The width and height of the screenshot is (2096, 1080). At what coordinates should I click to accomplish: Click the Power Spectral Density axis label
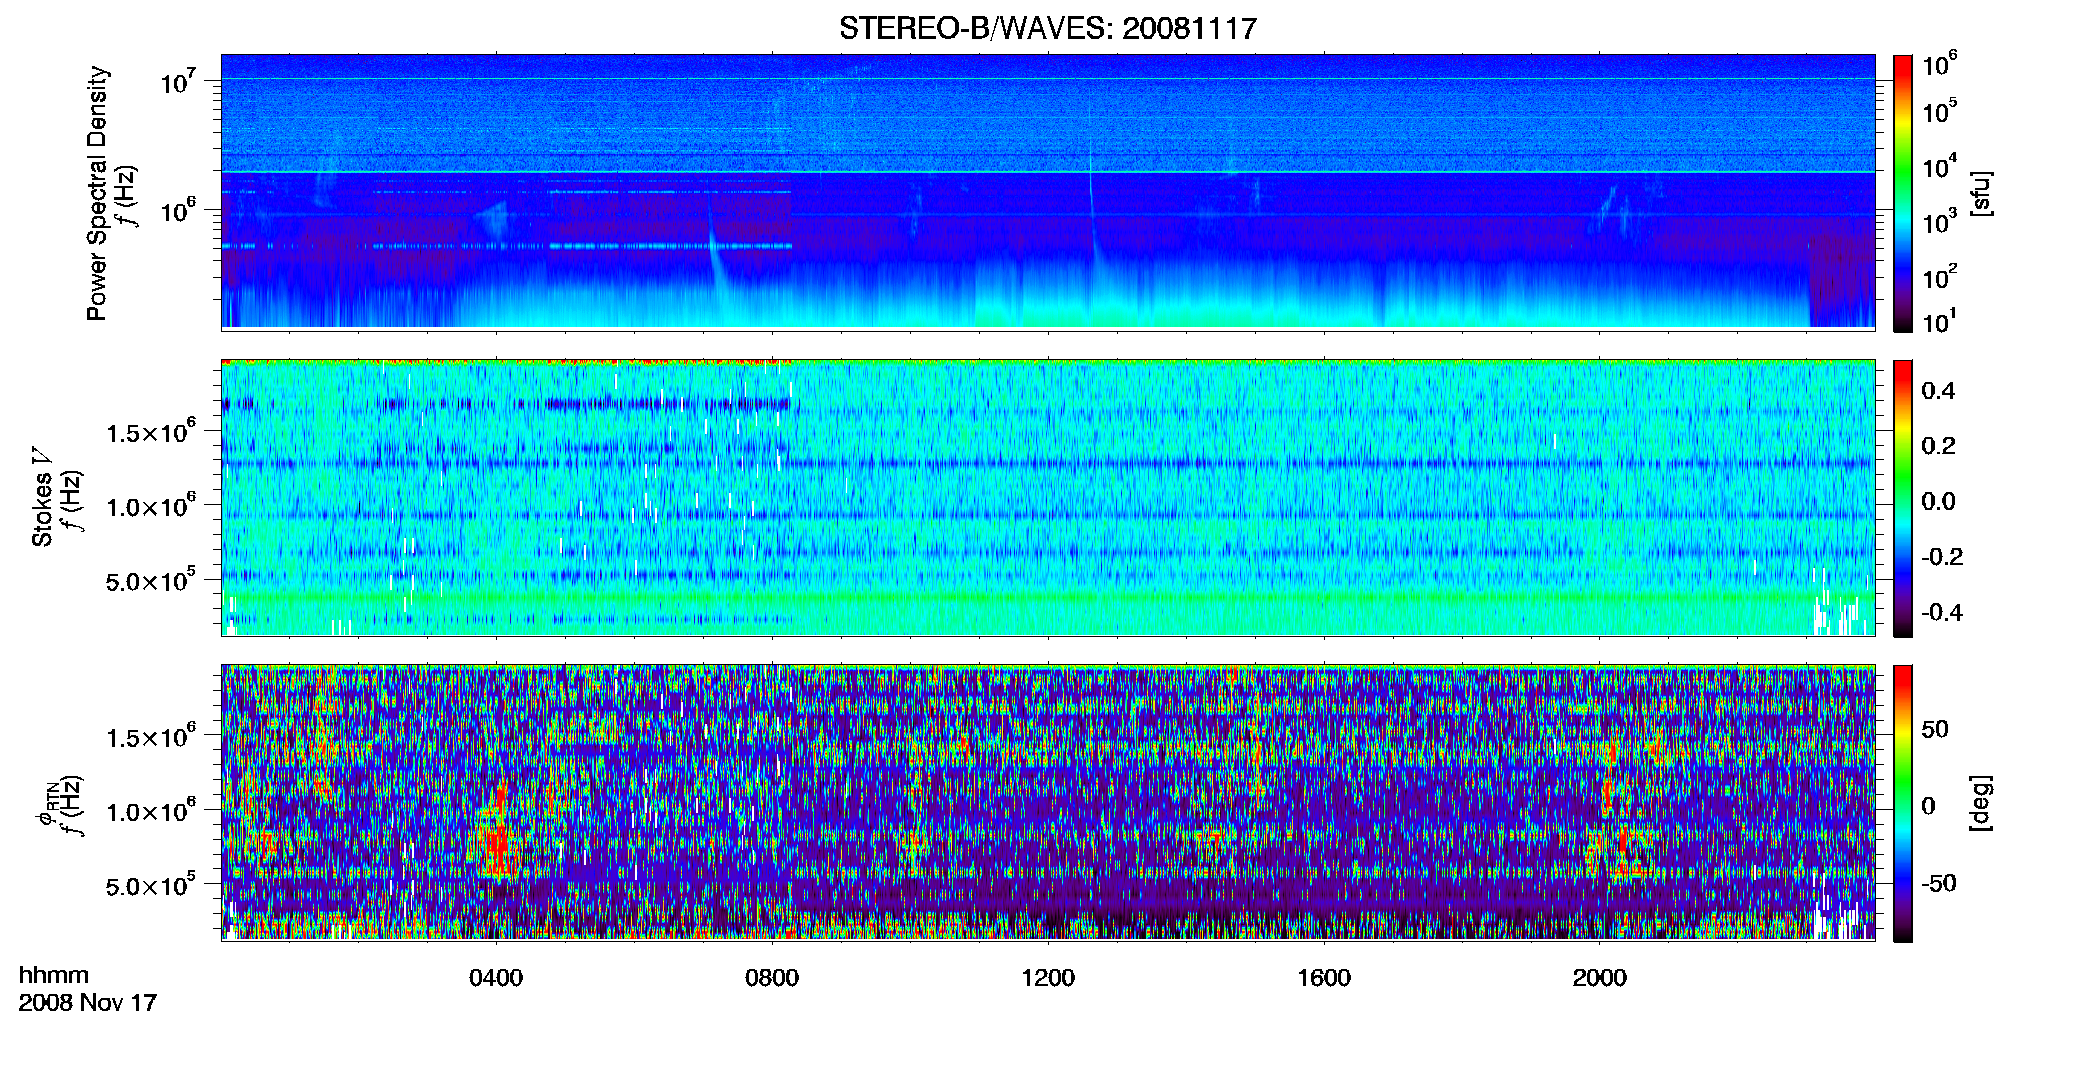pyautogui.click(x=96, y=193)
